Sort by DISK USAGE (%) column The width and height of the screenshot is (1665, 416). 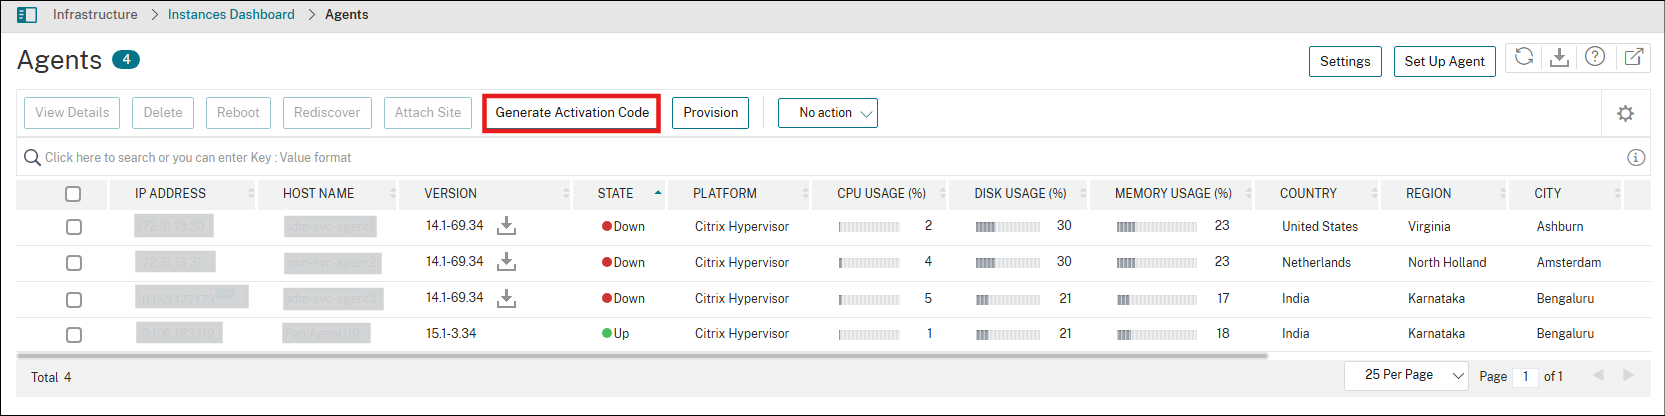pyautogui.click(x=1021, y=193)
